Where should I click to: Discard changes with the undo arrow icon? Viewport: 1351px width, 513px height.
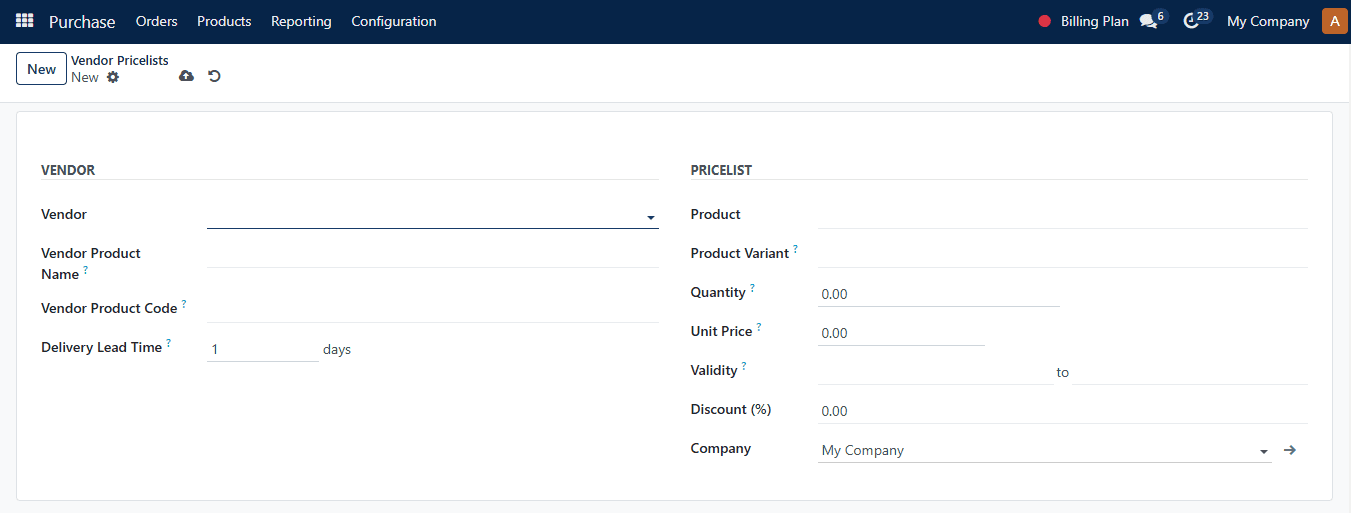[214, 76]
